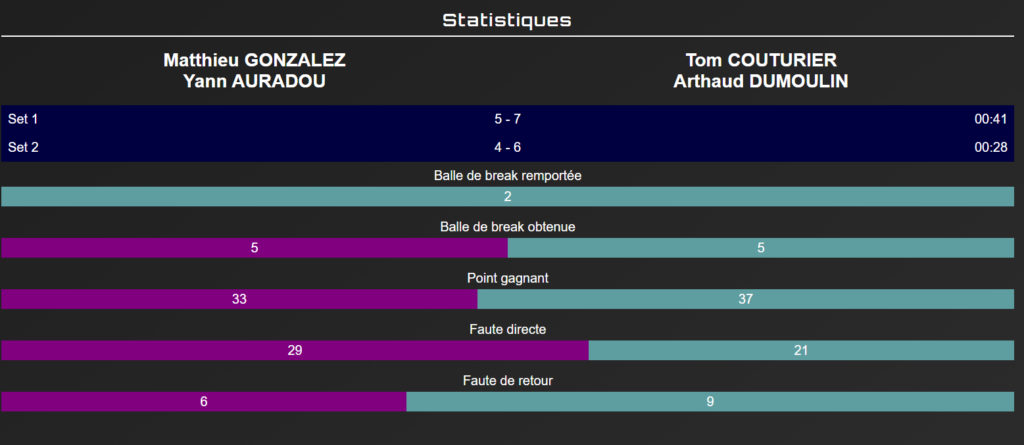The height and width of the screenshot is (445, 1024).
Task: Click the purple Faute de retour segment showing 6
Action: [x=204, y=402]
